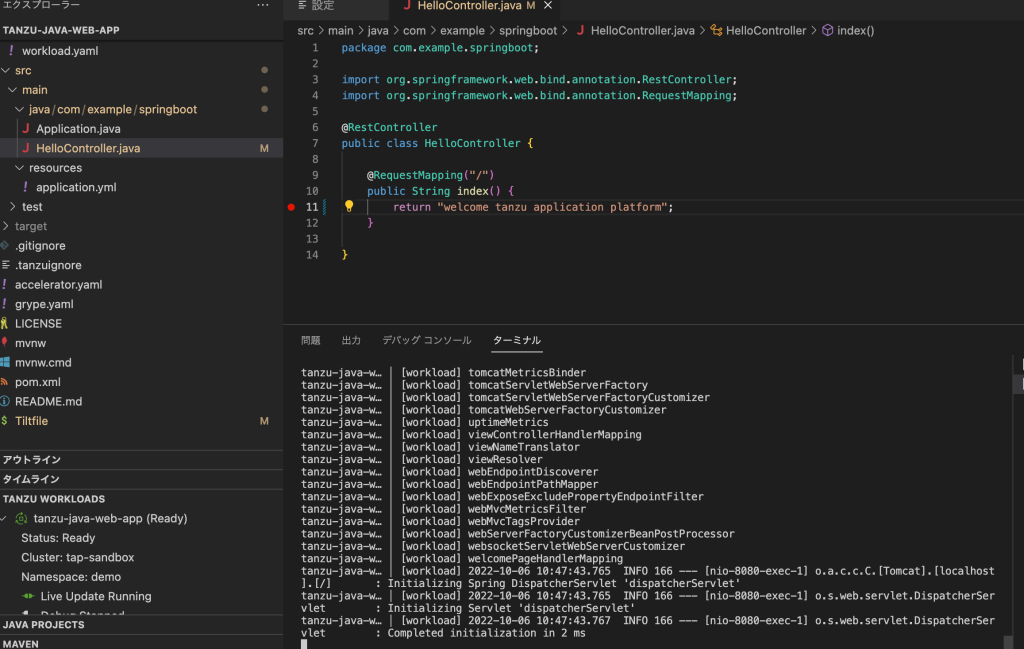Click the tanzu-java-web-app workload status icon

[x=21, y=518]
